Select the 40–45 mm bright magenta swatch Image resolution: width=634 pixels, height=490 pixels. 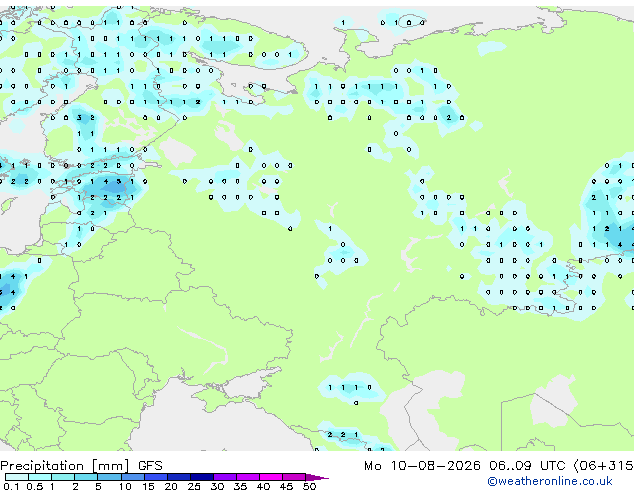tap(271, 477)
